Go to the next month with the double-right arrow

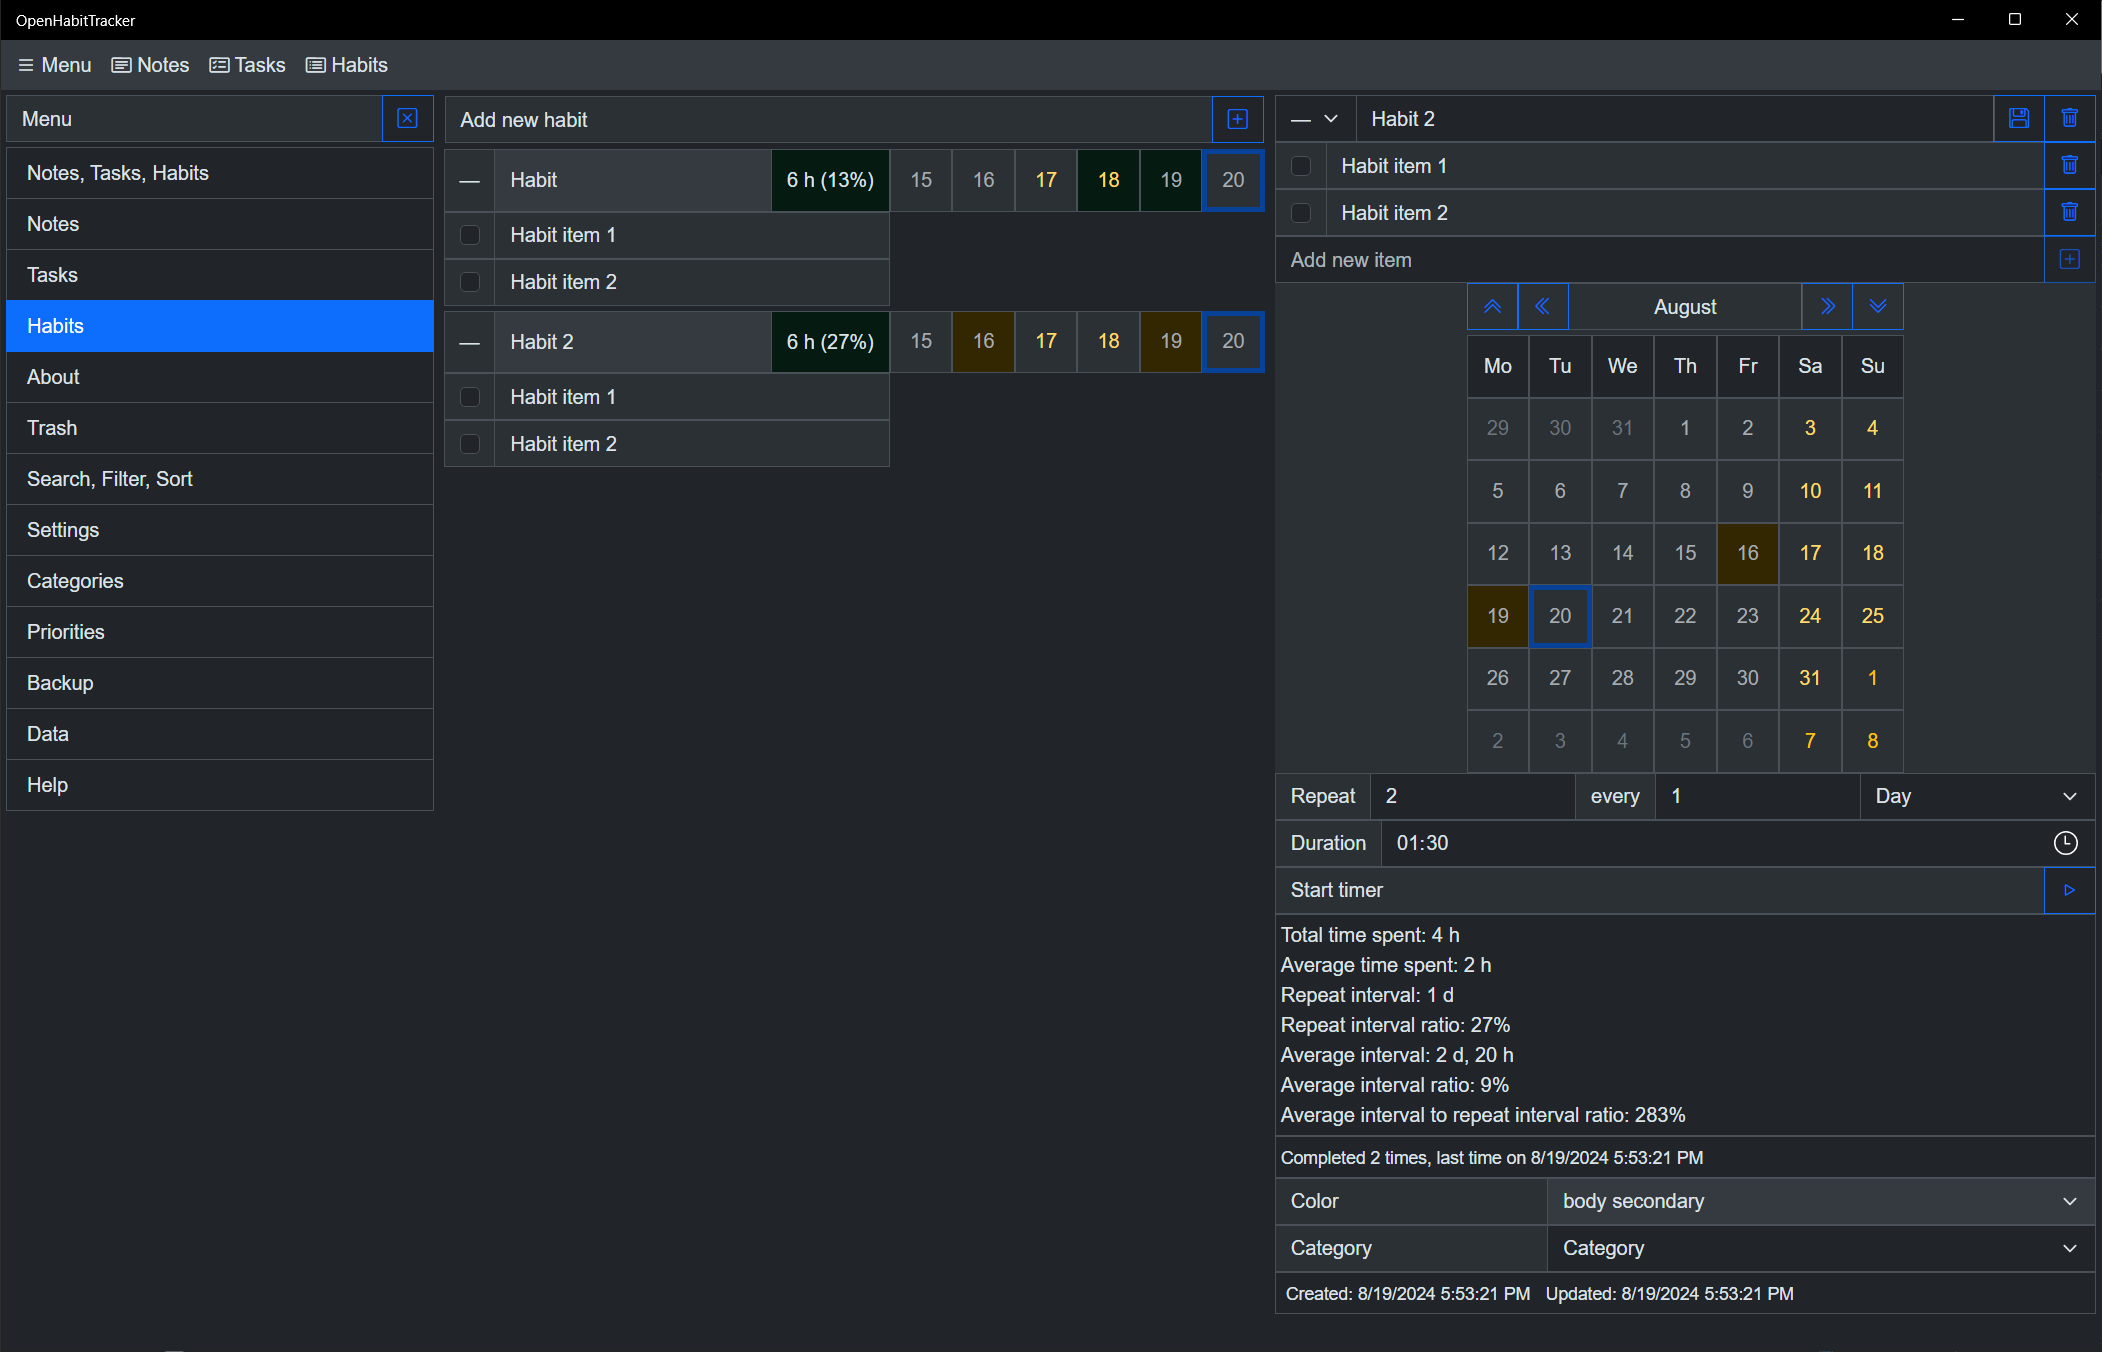[1827, 307]
